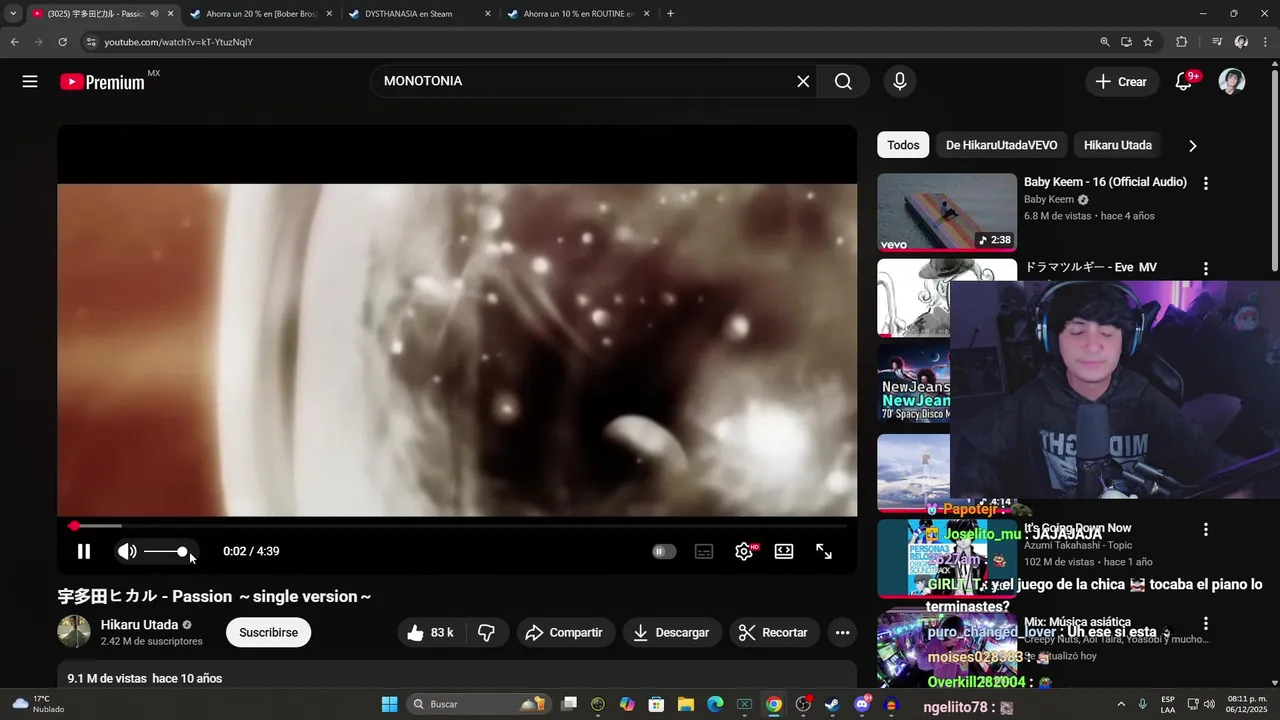Open browser extensions puzzle icon
1280x720 pixels.
[x=1181, y=42]
